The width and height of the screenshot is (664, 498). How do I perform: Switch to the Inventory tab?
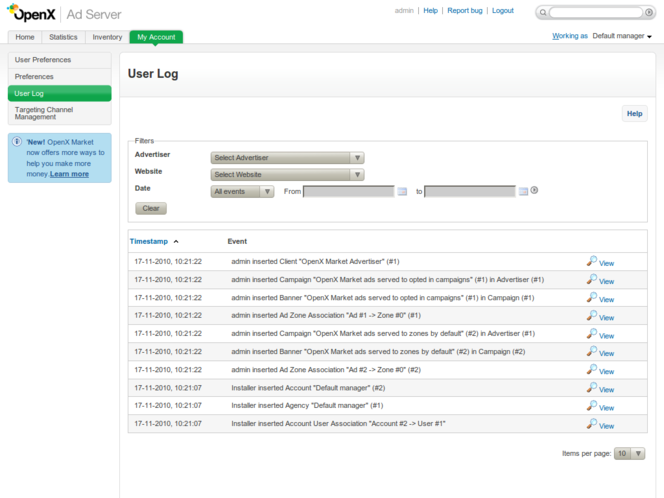(107, 37)
